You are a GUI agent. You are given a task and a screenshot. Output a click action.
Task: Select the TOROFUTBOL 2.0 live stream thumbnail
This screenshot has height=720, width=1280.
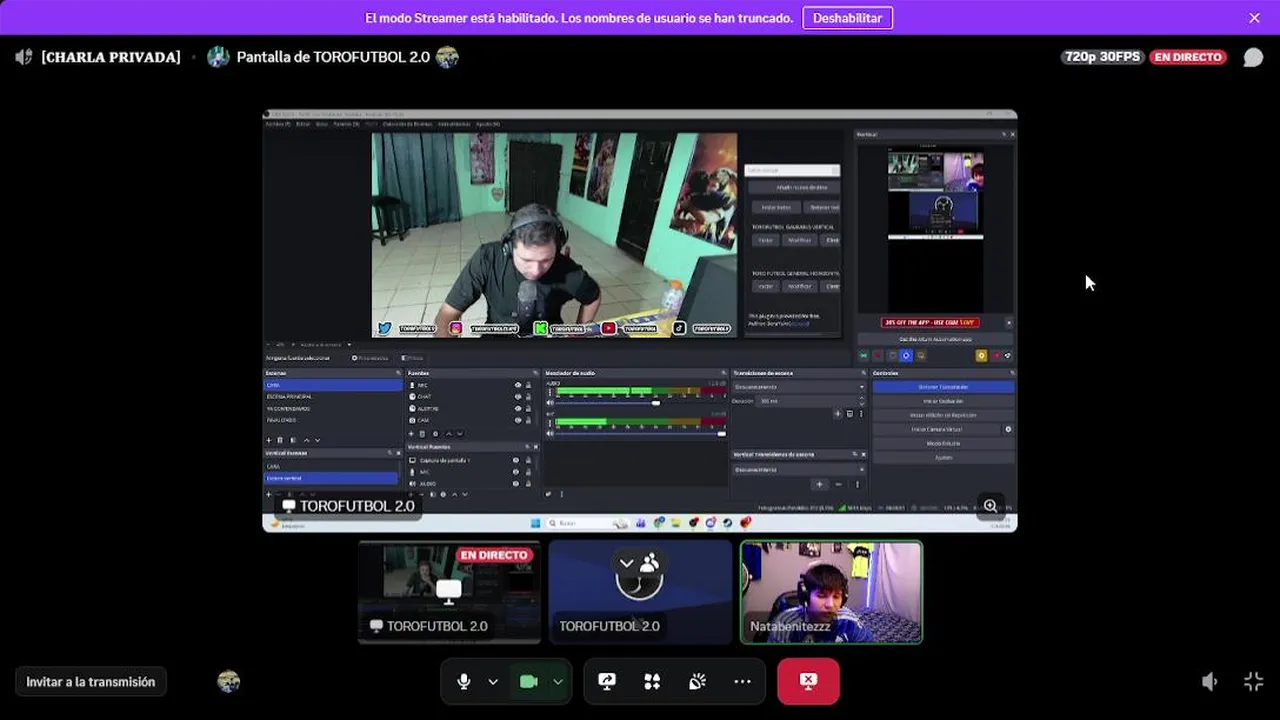click(x=449, y=592)
